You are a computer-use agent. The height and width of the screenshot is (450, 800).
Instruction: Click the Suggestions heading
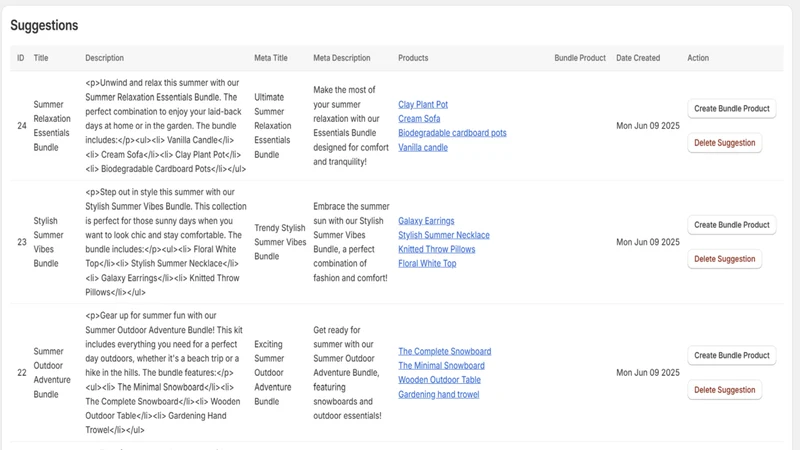(44, 26)
